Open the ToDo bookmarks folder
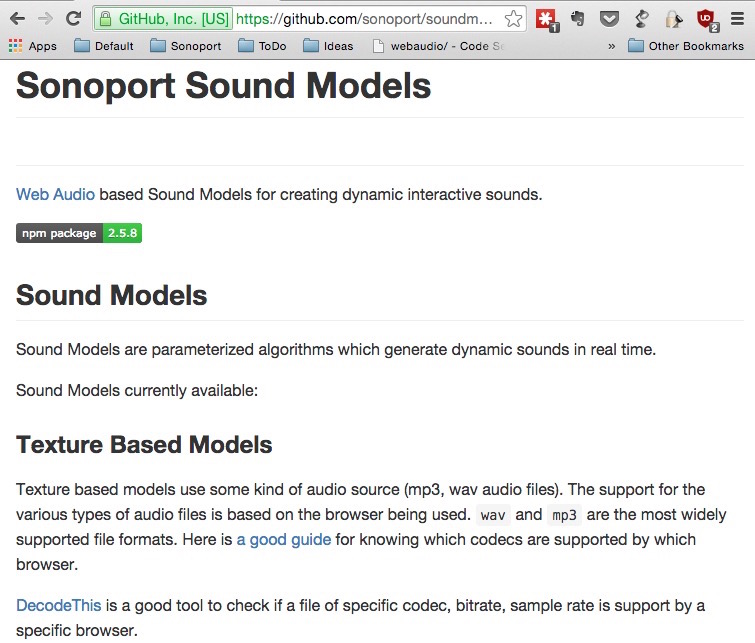The width and height of the screenshot is (755, 643). point(262,46)
